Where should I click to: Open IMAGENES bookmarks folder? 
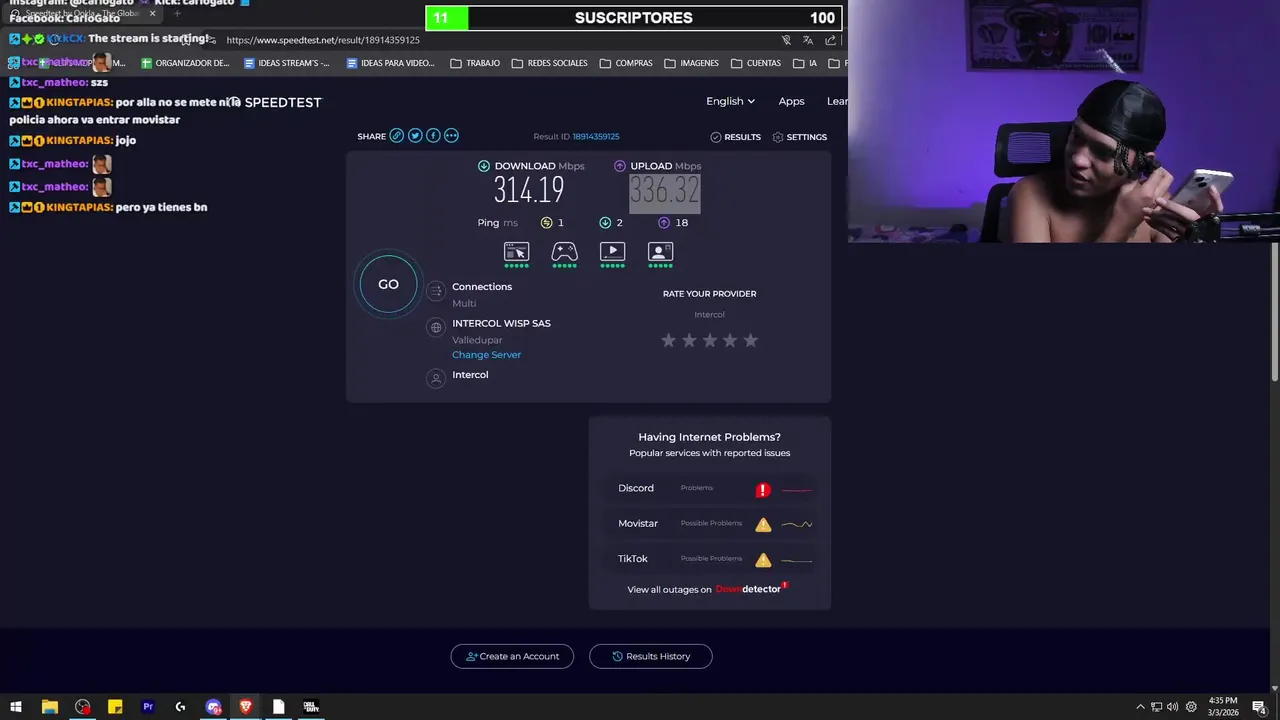(x=691, y=63)
